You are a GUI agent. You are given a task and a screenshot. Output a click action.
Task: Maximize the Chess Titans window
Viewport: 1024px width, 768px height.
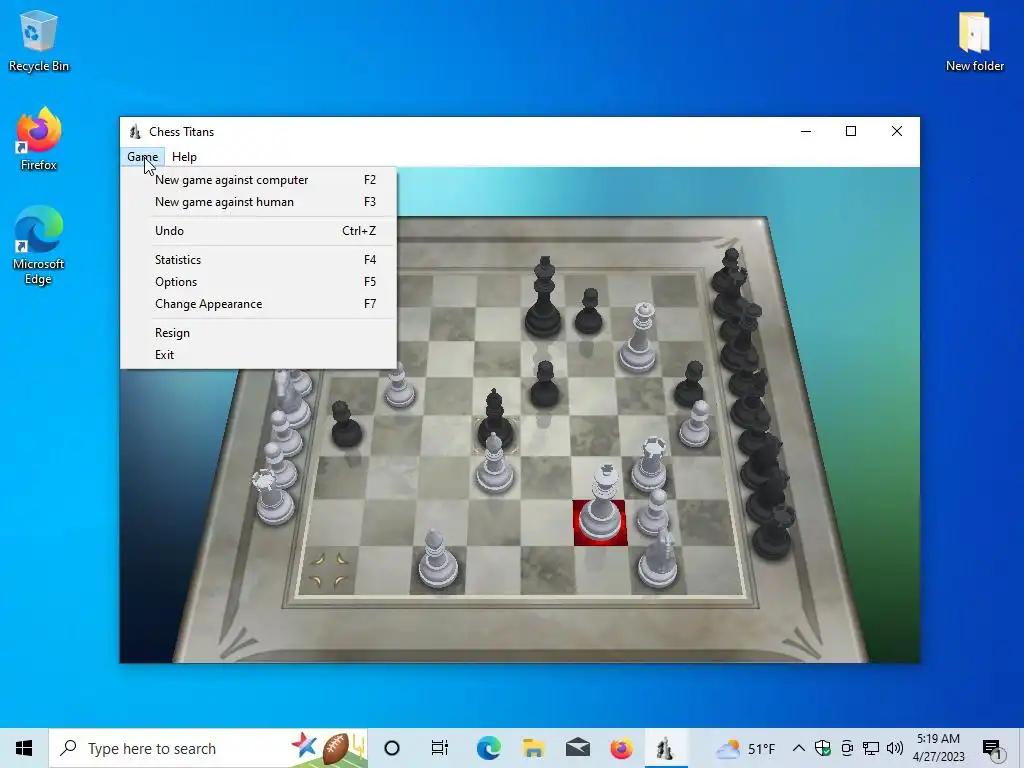coord(851,131)
